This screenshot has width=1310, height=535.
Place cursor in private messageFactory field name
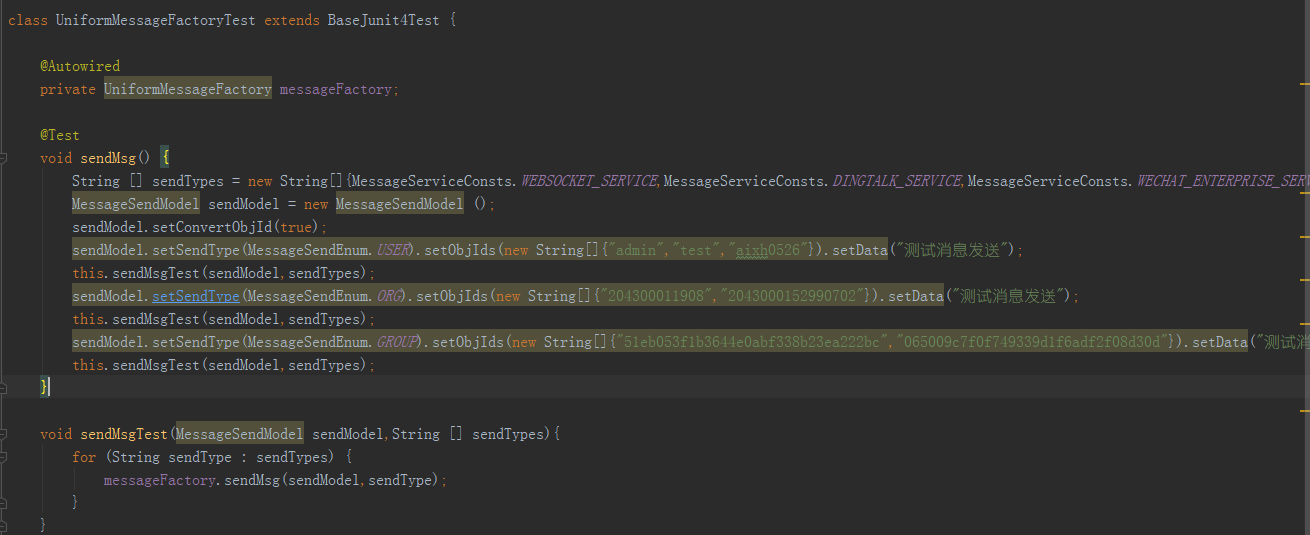click(335, 89)
